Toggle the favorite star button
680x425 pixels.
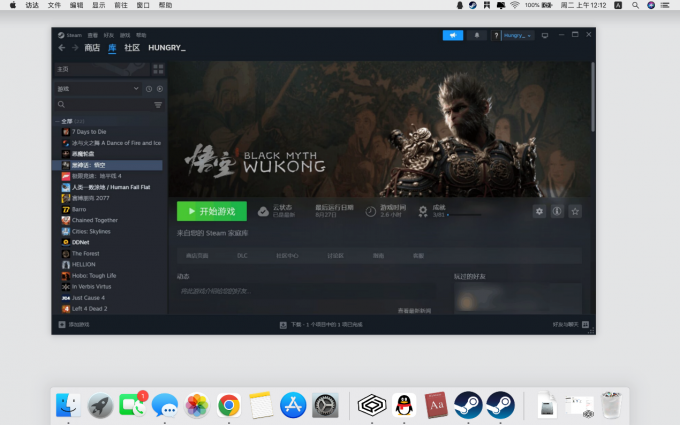(x=575, y=211)
